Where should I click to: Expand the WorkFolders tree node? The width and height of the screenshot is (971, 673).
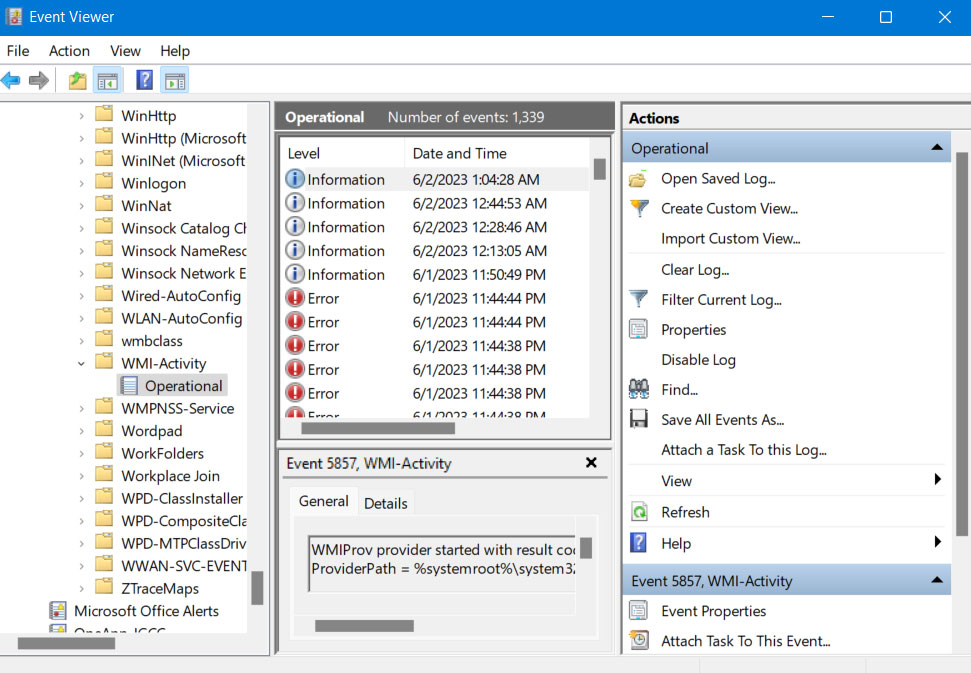point(81,453)
